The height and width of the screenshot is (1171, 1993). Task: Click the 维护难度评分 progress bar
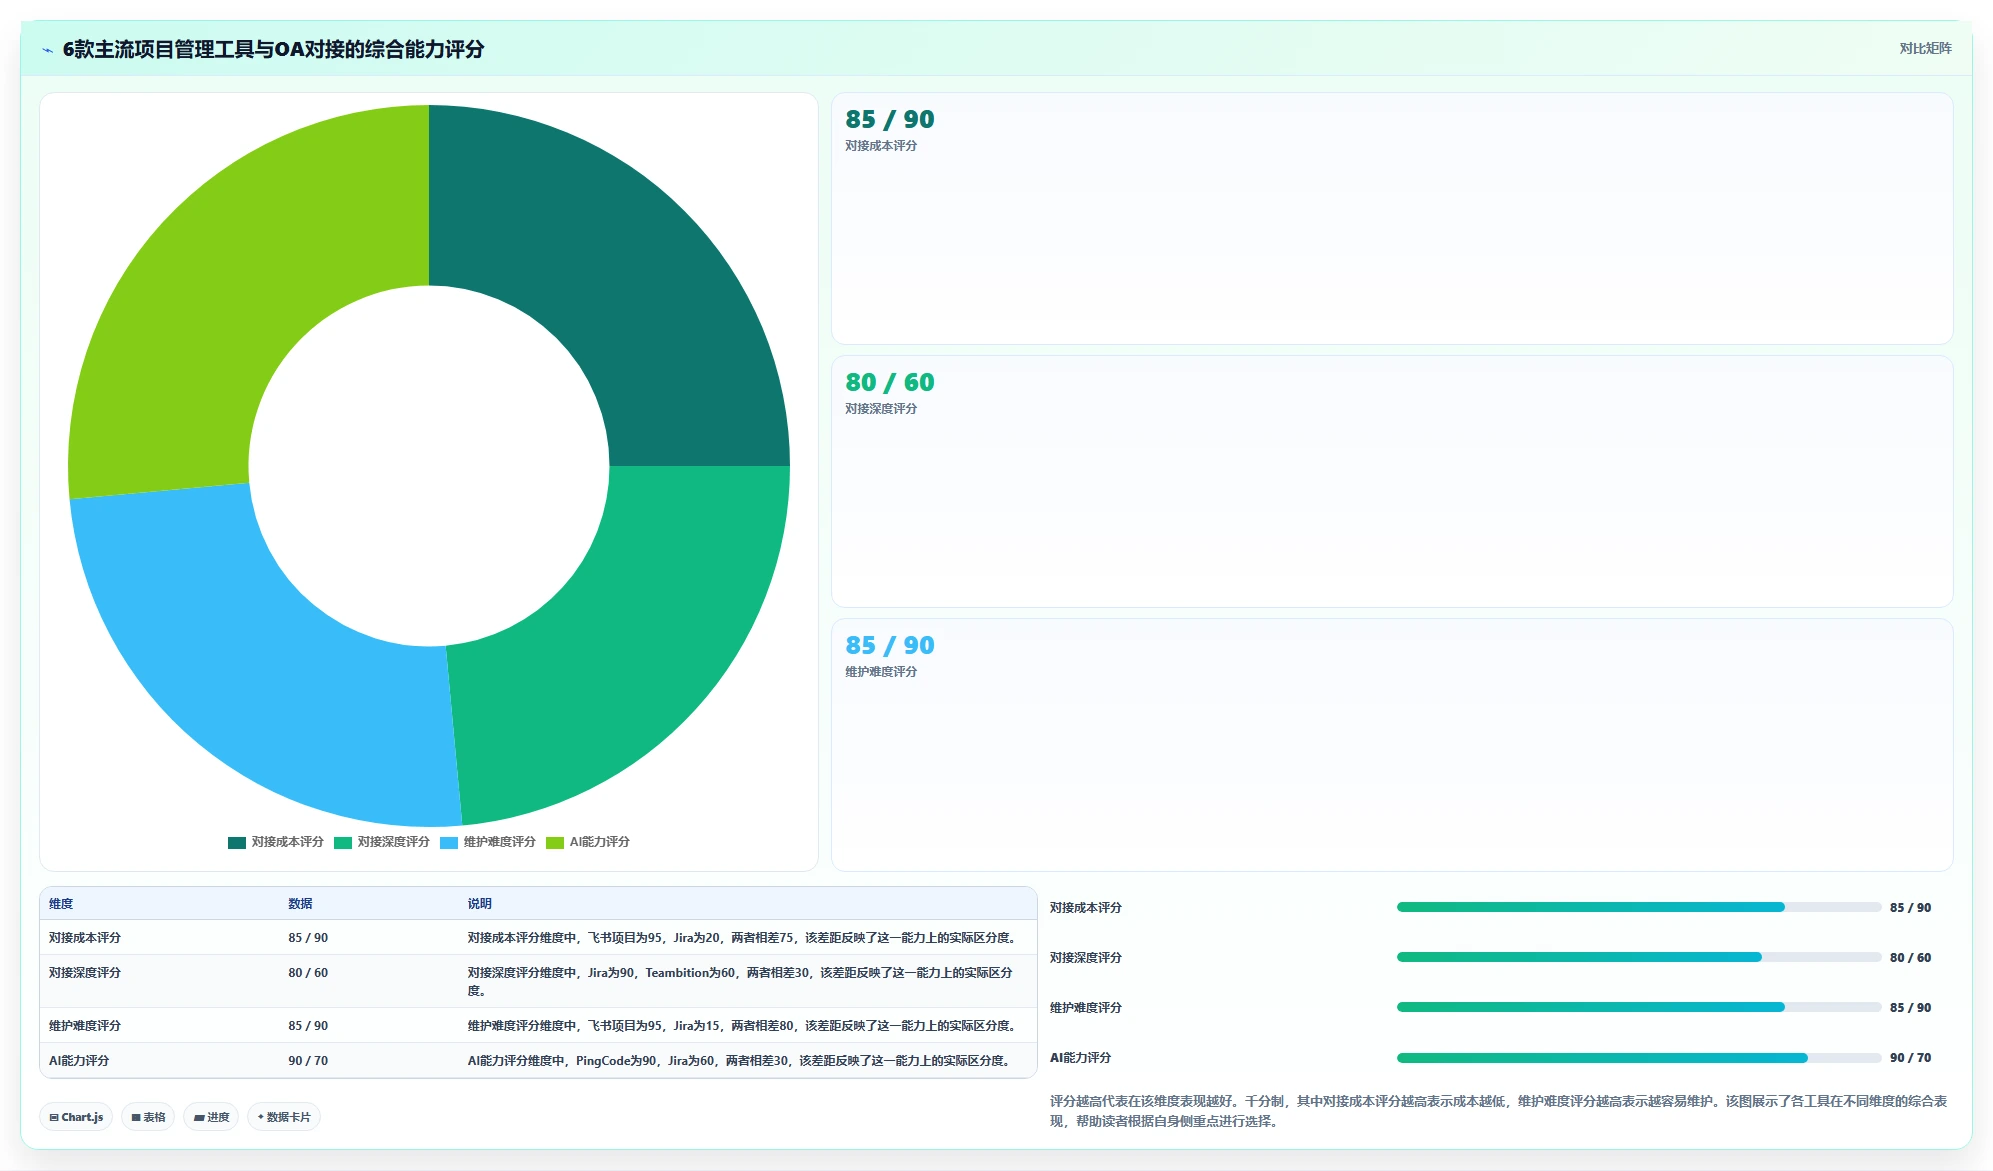tap(1639, 1007)
